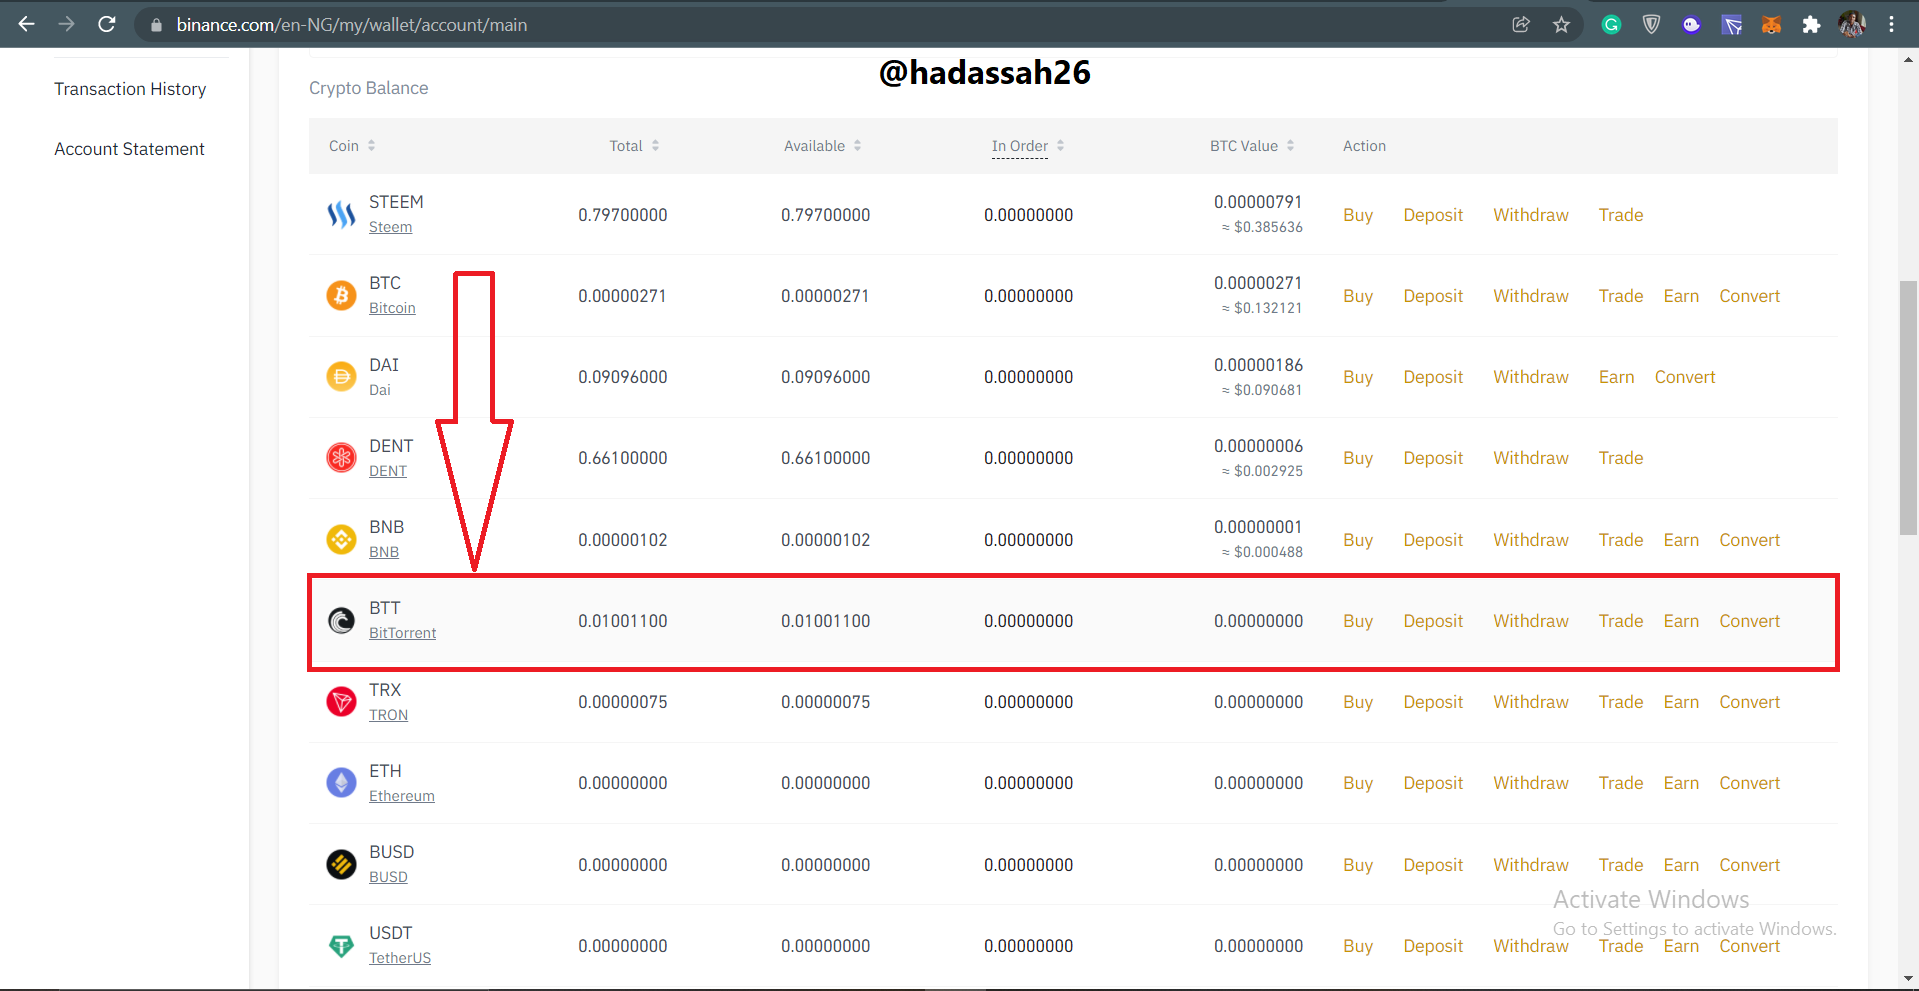Image resolution: width=1919 pixels, height=991 pixels.
Task: Bookmark this page with the star icon
Action: pos(1561,24)
